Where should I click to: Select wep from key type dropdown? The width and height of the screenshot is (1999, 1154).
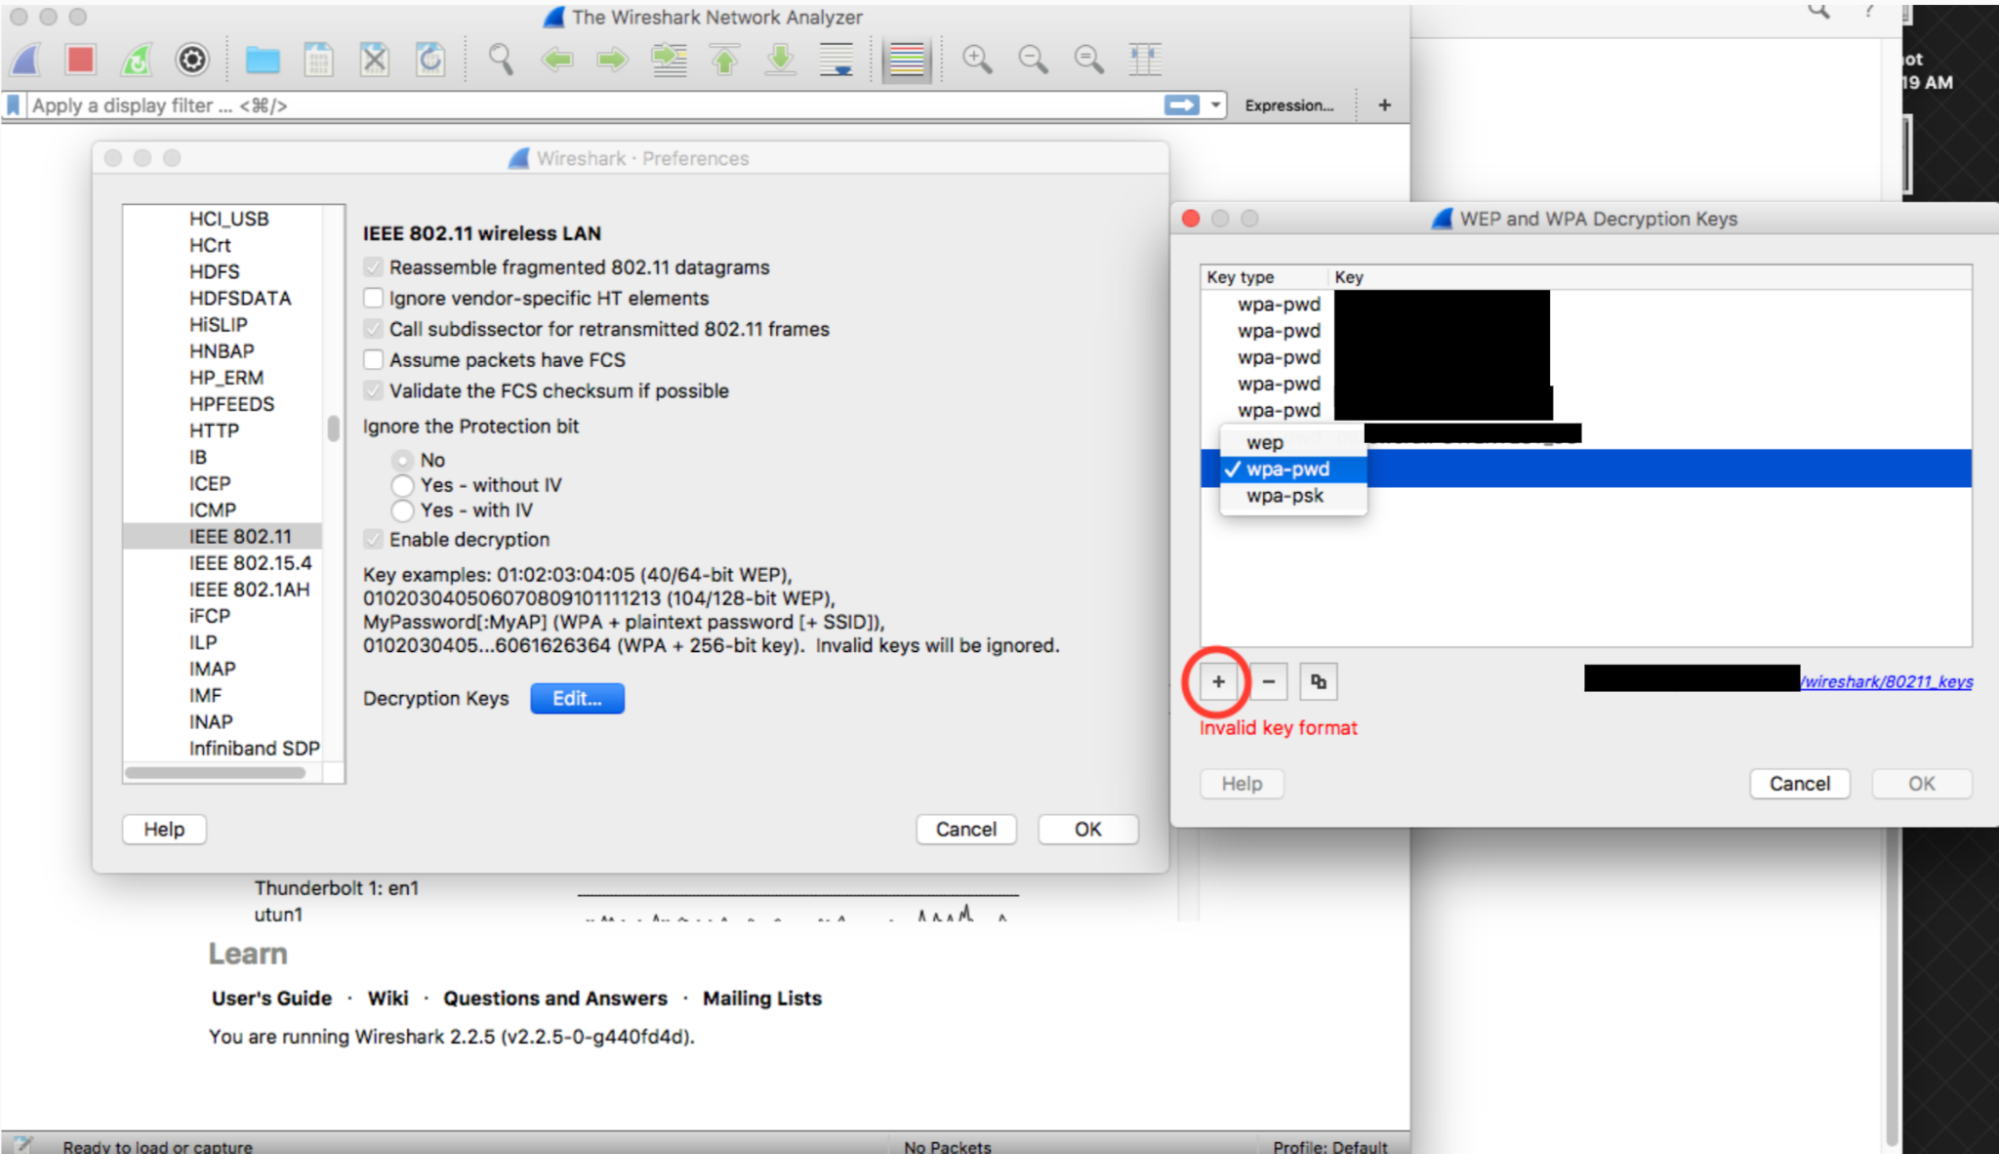tap(1263, 442)
